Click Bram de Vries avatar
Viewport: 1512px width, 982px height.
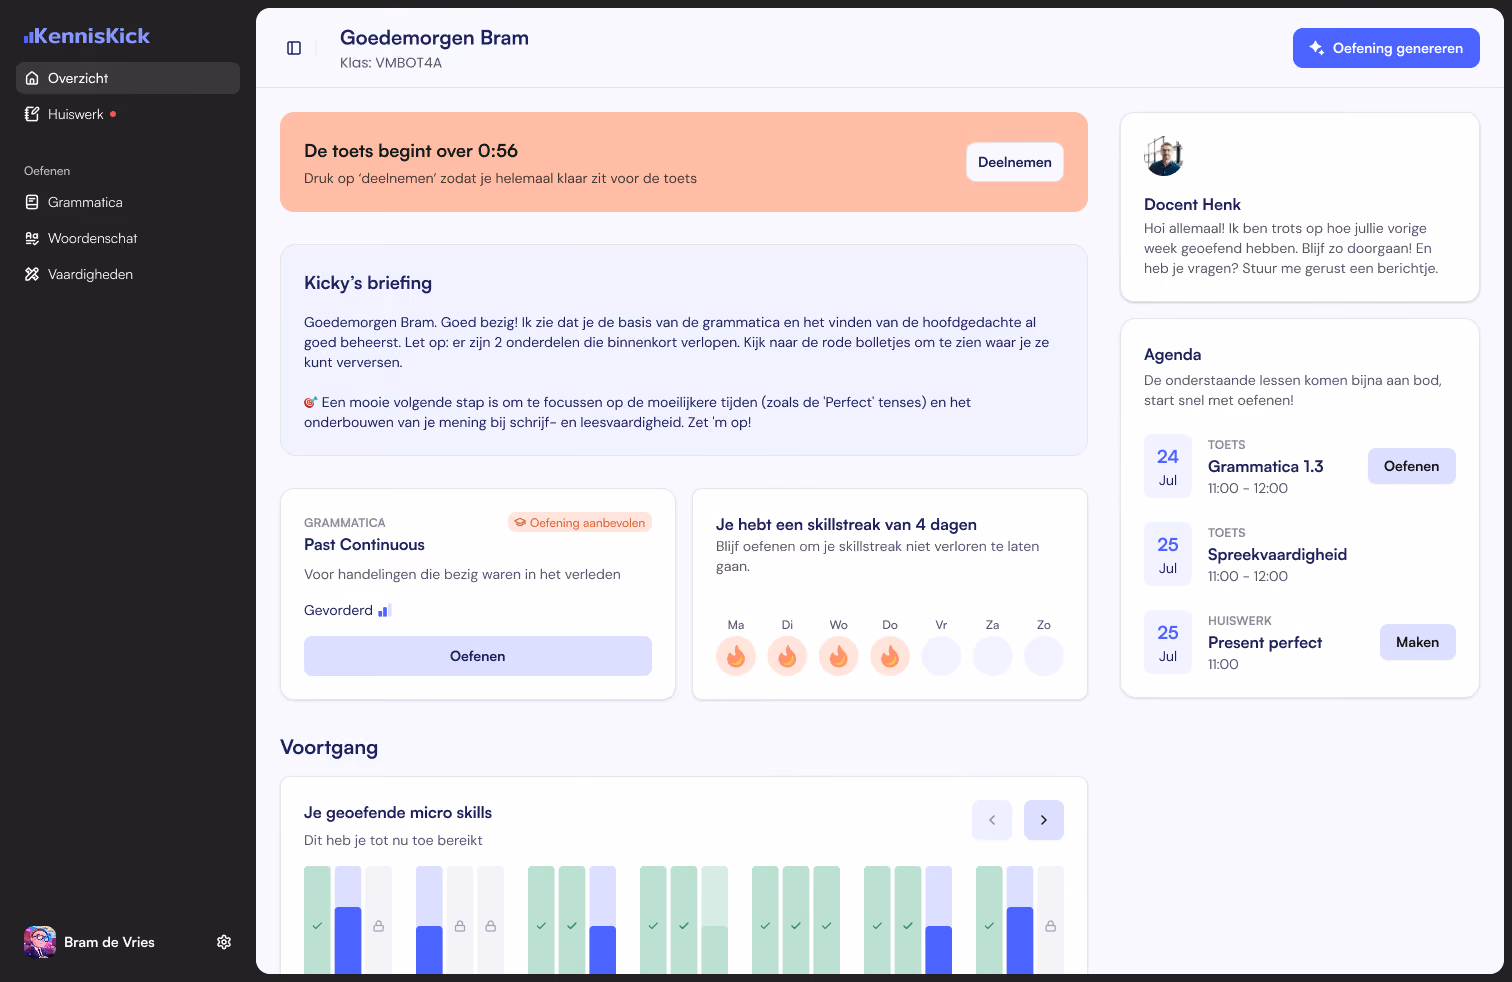40,942
